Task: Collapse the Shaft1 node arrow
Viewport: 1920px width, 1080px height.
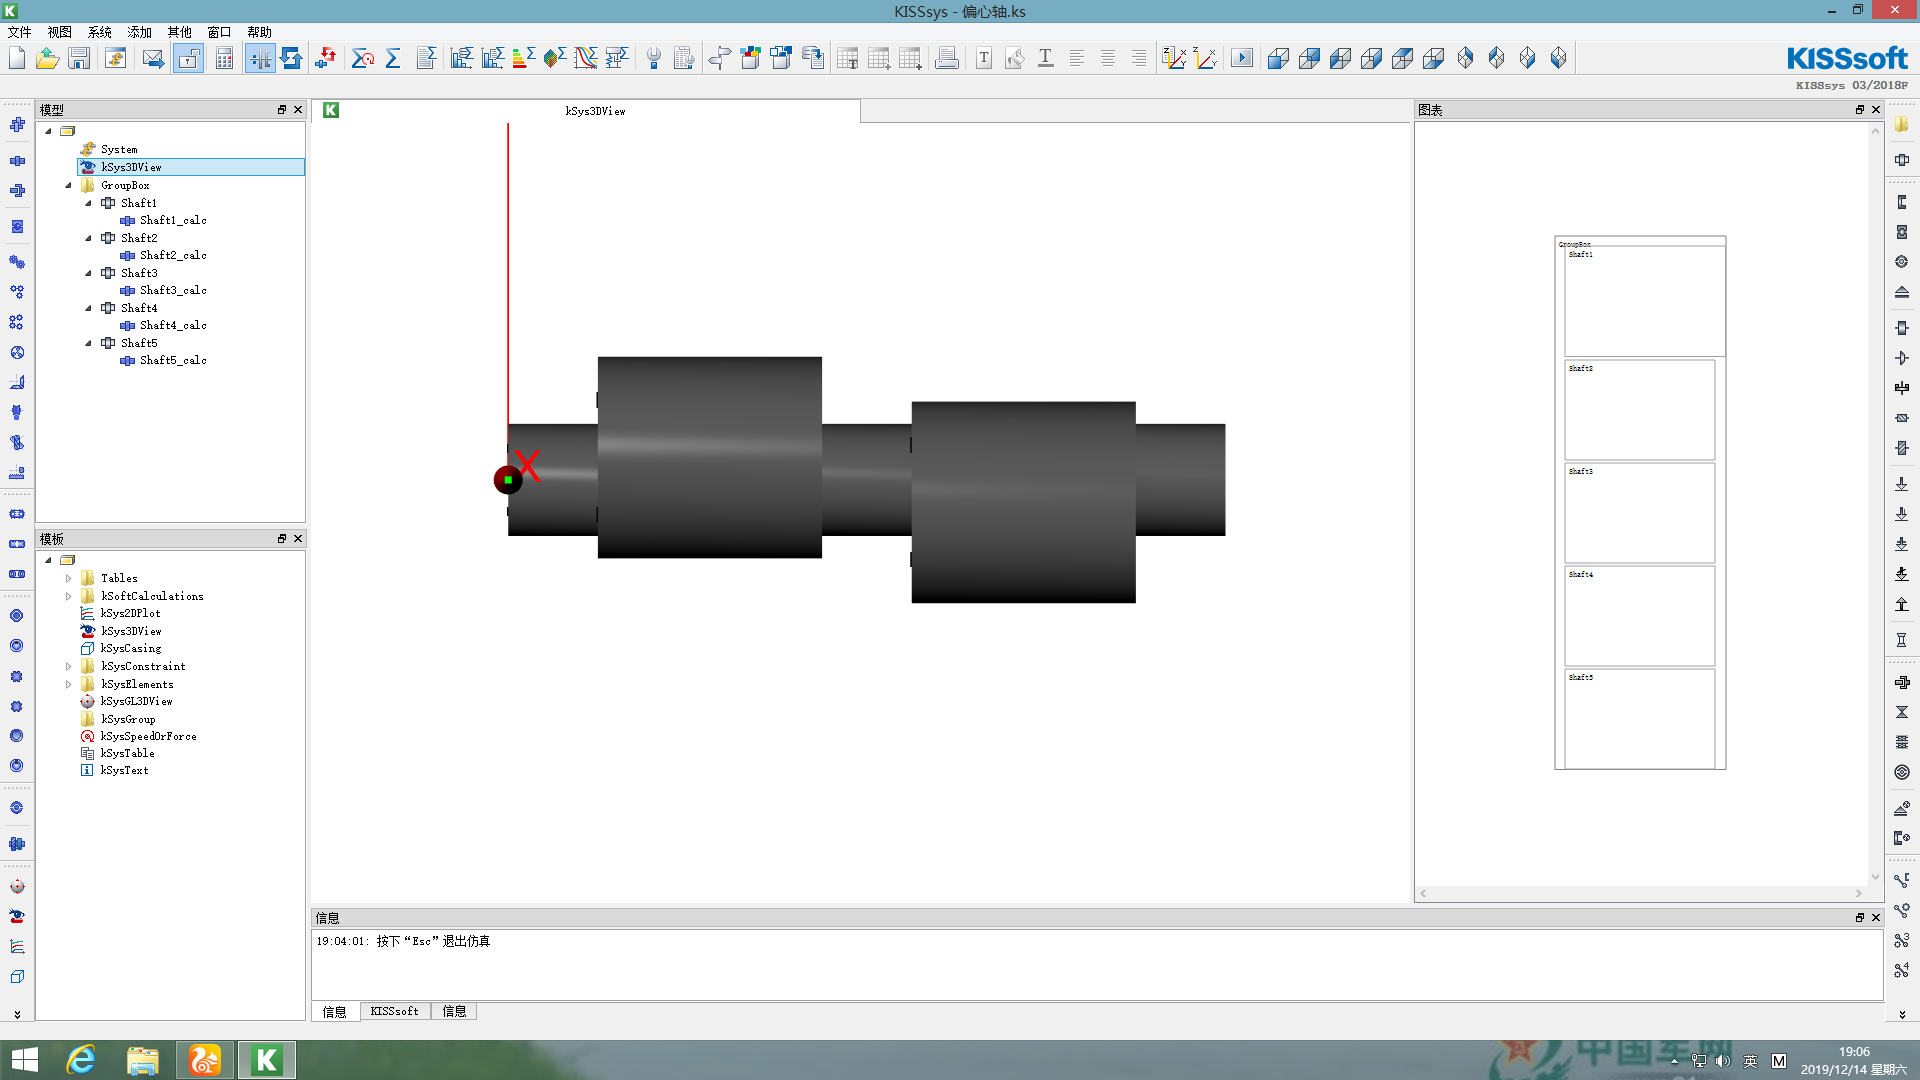Action: pos(88,203)
